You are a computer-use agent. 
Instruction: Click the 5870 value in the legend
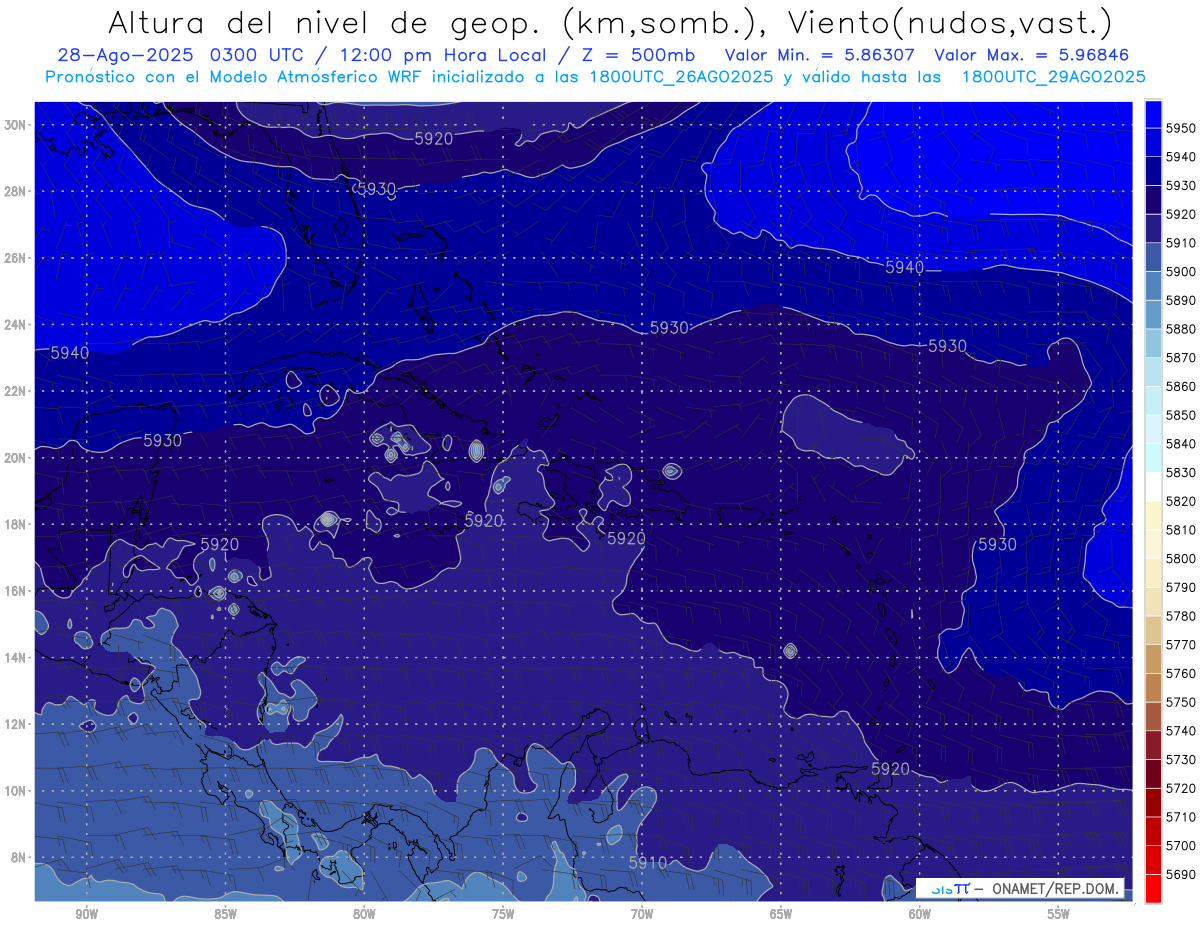coord(1181,357)
